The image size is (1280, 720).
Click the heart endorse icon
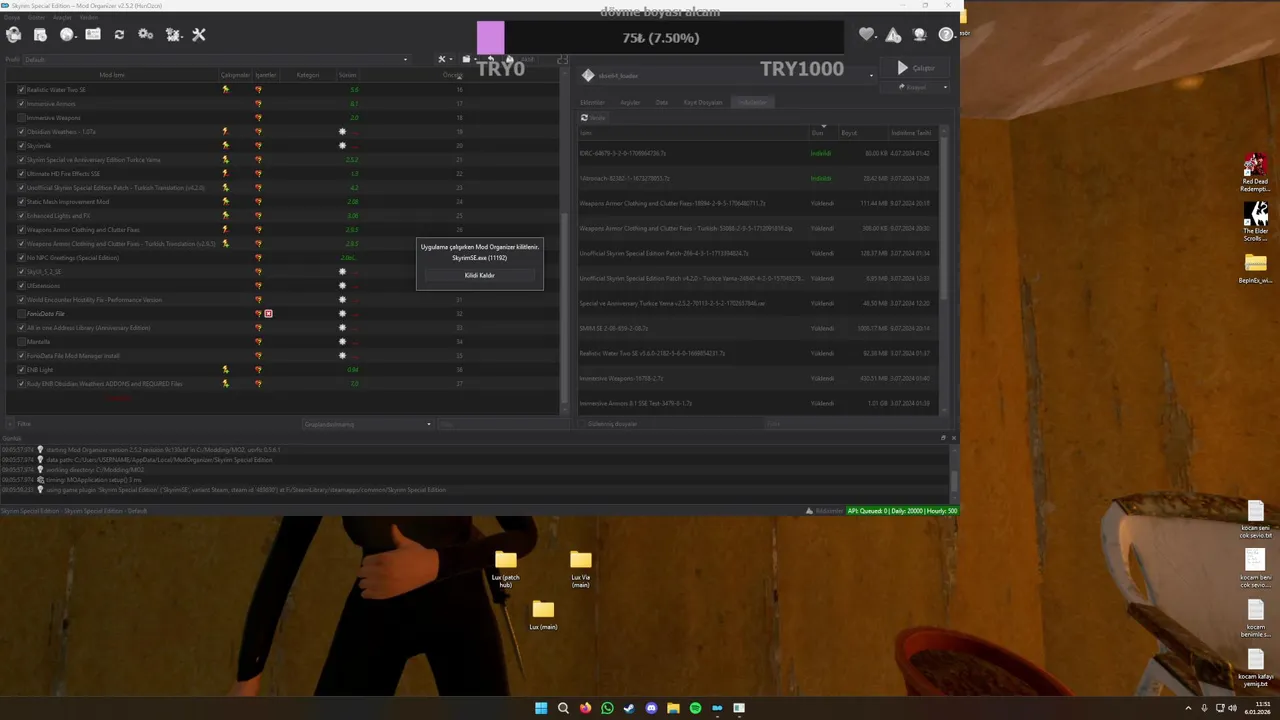(867, 35)
